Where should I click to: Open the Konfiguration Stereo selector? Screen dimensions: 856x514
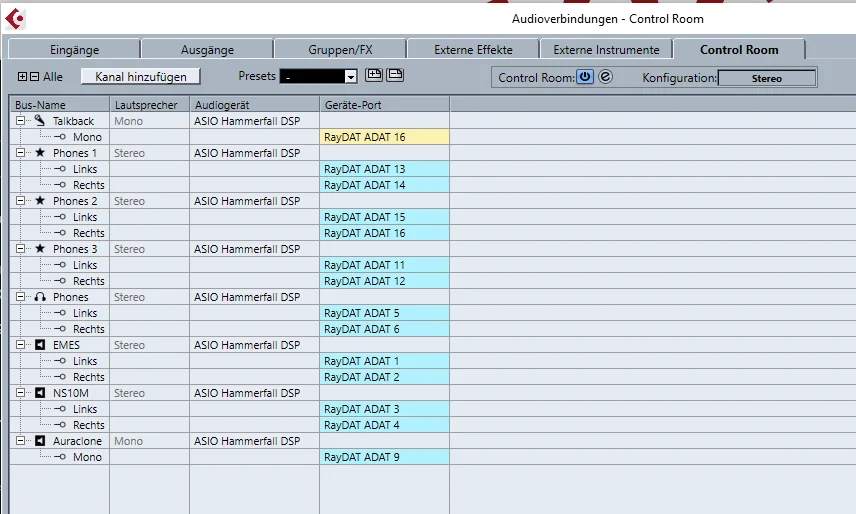766,78
